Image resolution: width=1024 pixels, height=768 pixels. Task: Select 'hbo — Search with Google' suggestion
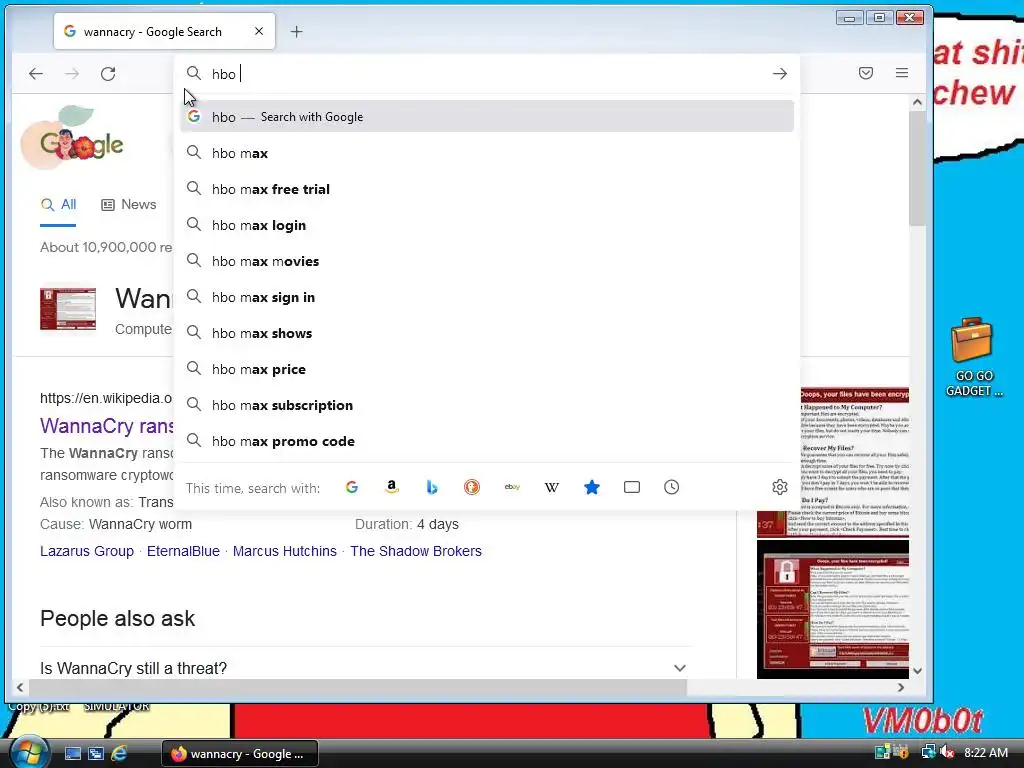click(x=487, y=117)
